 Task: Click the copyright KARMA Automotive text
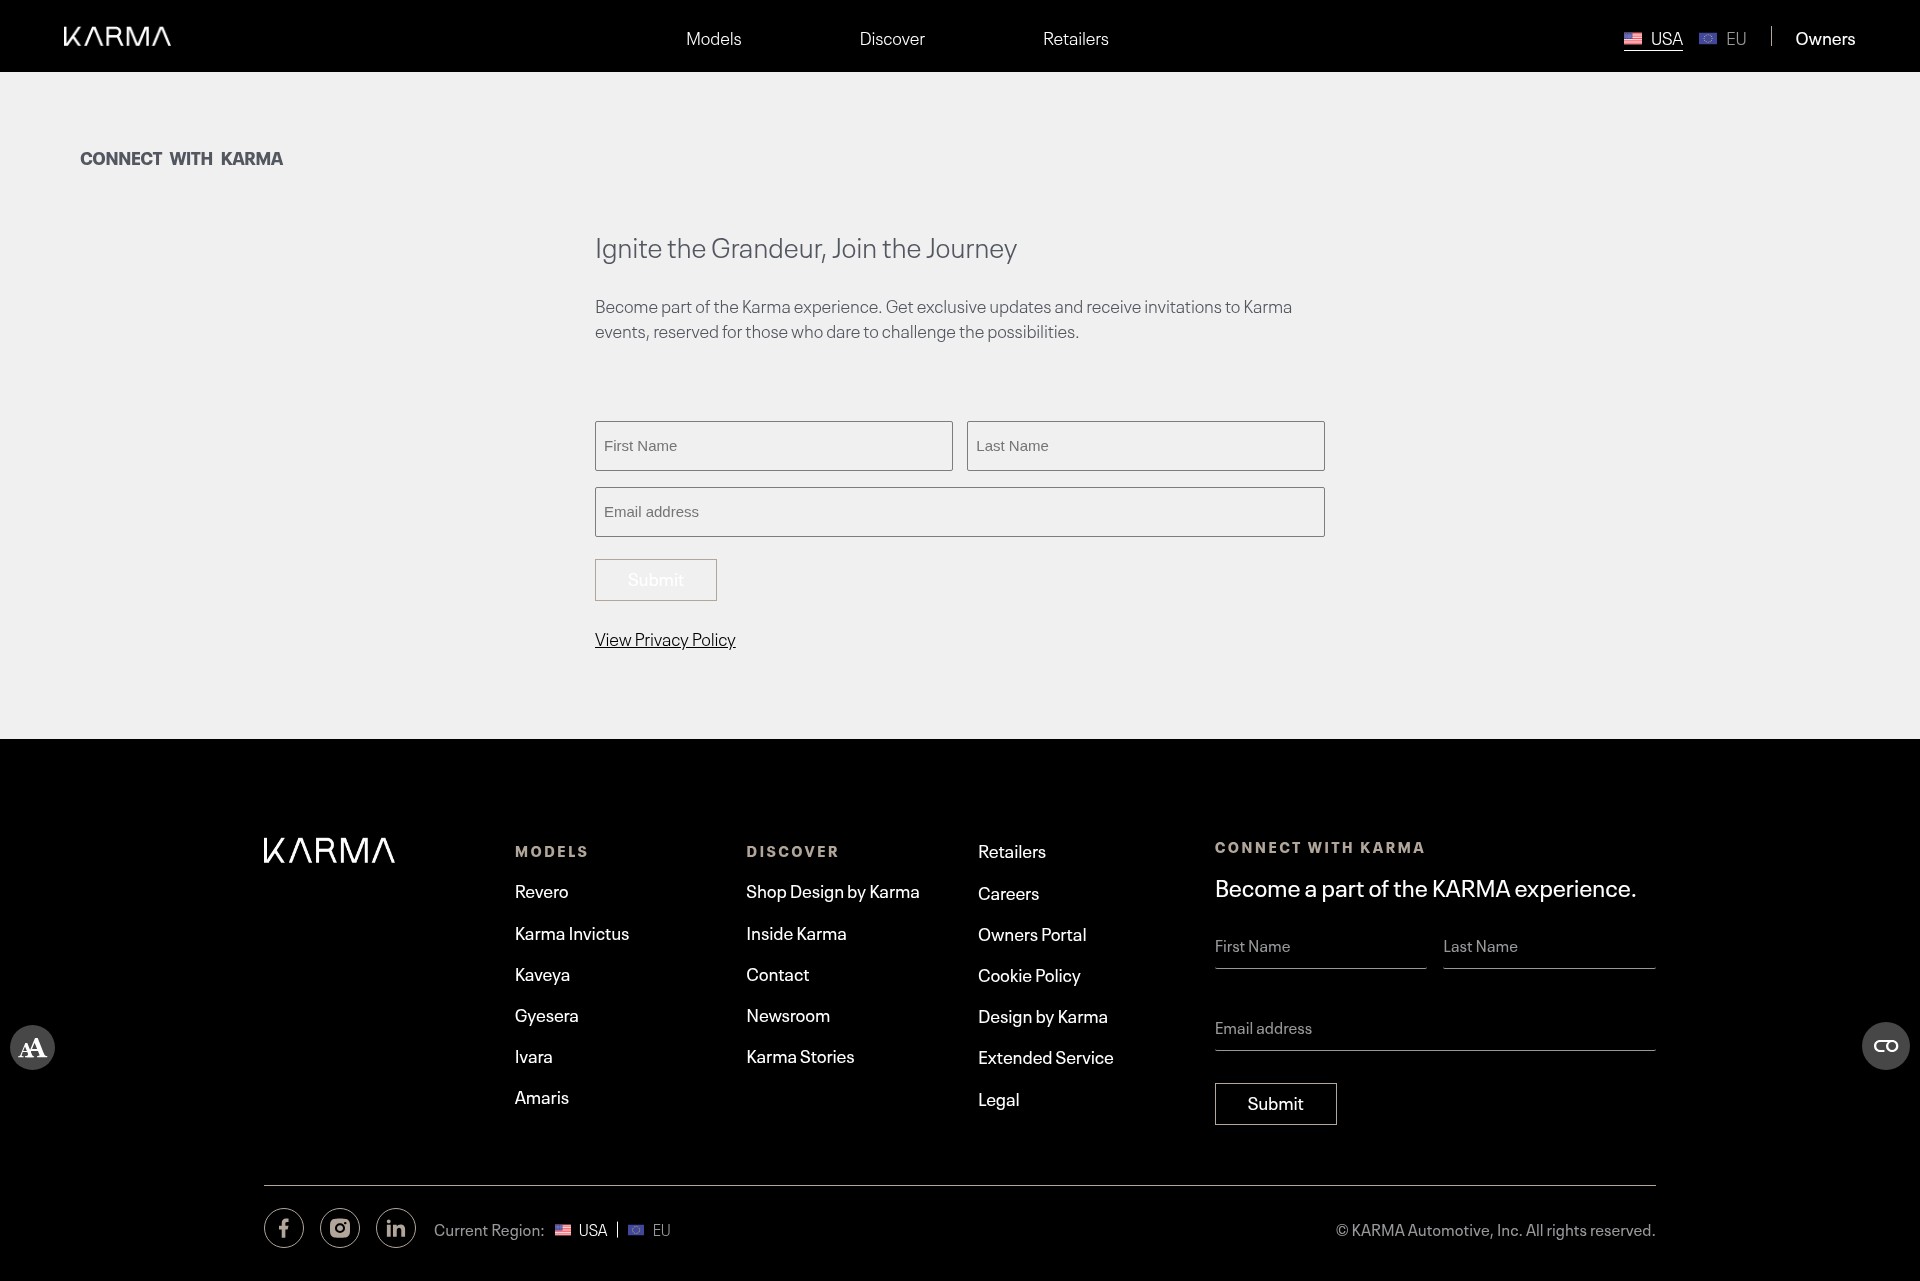pos(1495,1230)
